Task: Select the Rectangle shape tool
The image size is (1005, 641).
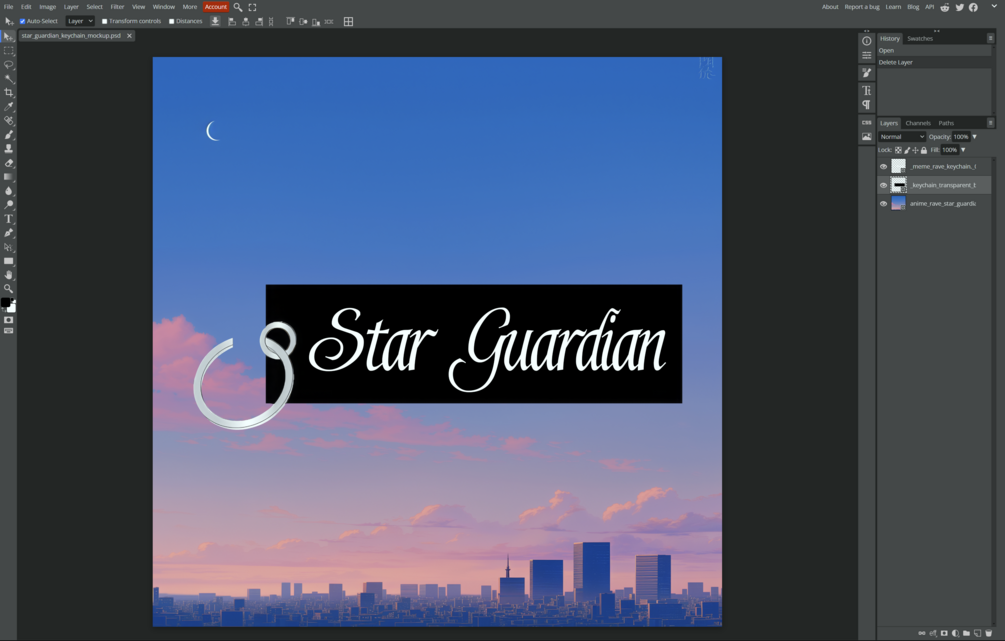Action: click(x=8, y=261)
